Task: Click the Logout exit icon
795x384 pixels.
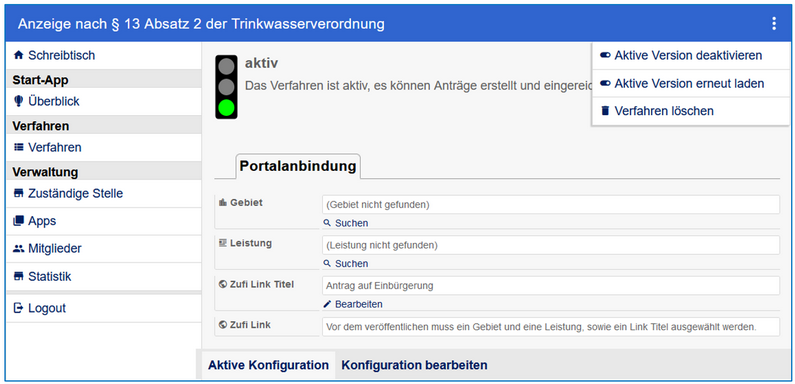Action: (19, 308)
